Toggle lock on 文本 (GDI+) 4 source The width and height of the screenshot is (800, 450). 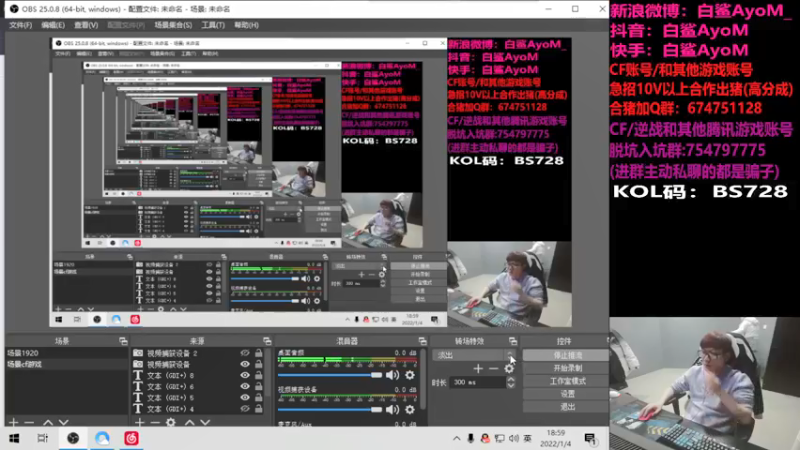[259, 409]
